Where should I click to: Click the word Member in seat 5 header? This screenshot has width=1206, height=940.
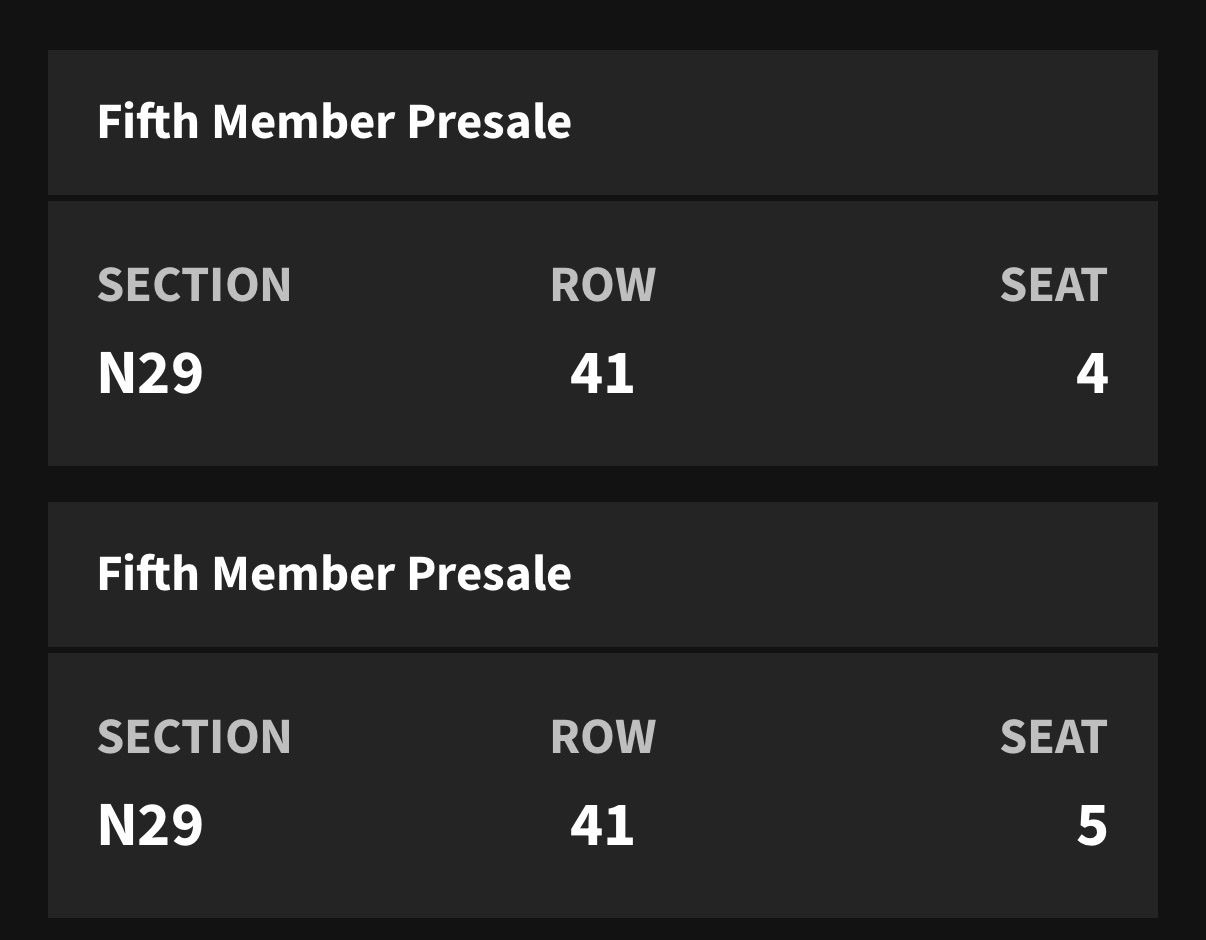(x=304, y=574)
